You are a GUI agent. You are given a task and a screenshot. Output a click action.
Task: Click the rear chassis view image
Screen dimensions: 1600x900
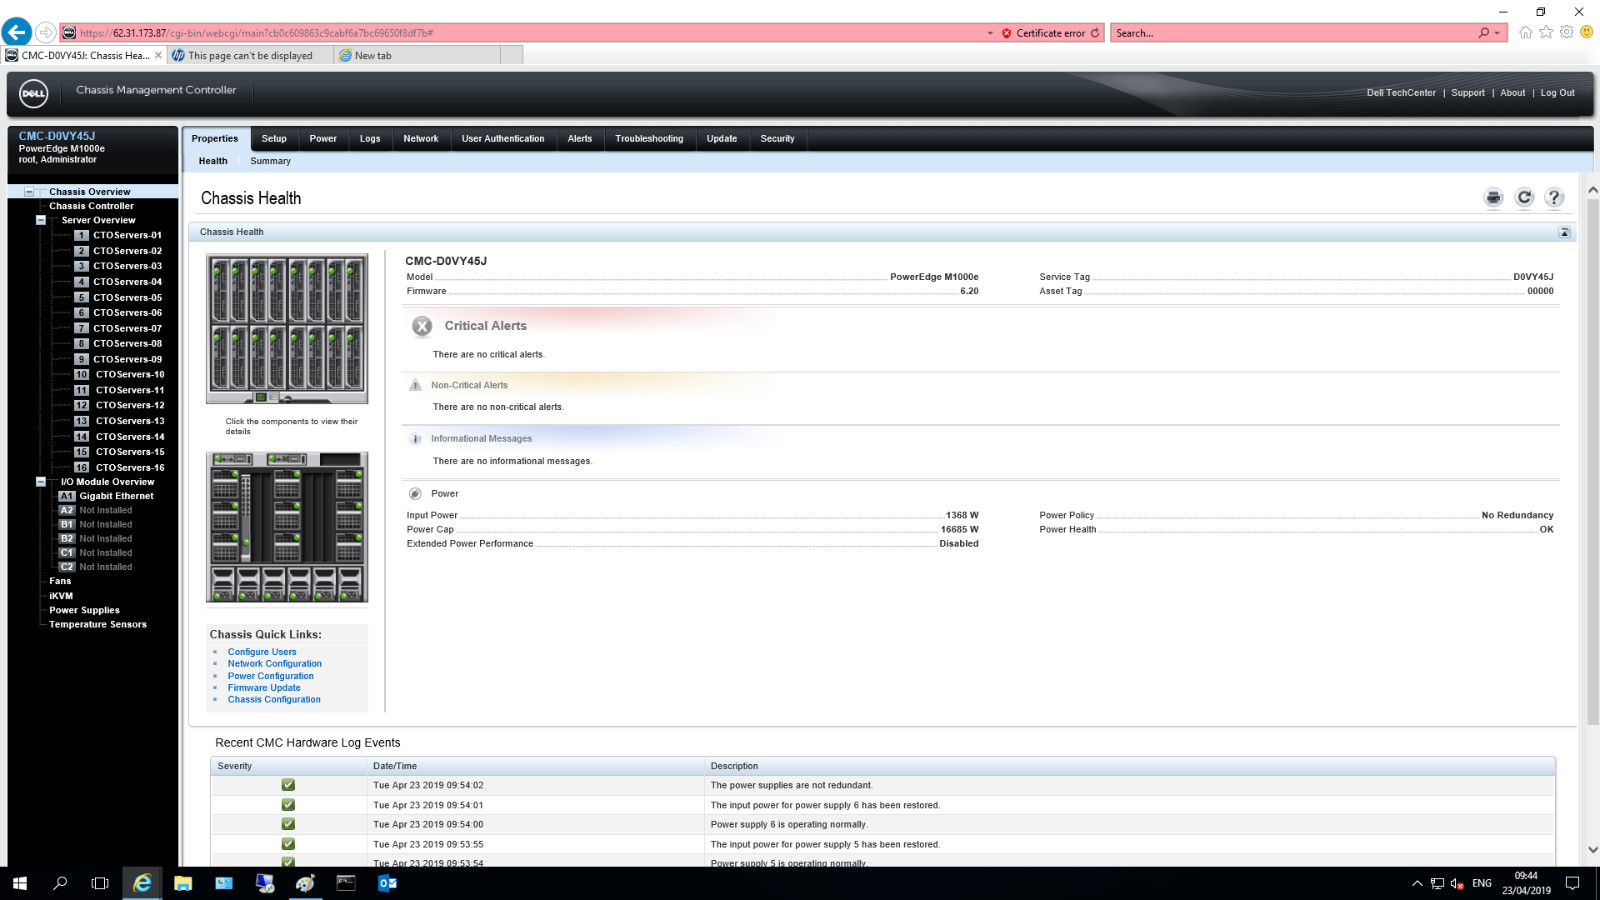(x=287, y=527)
